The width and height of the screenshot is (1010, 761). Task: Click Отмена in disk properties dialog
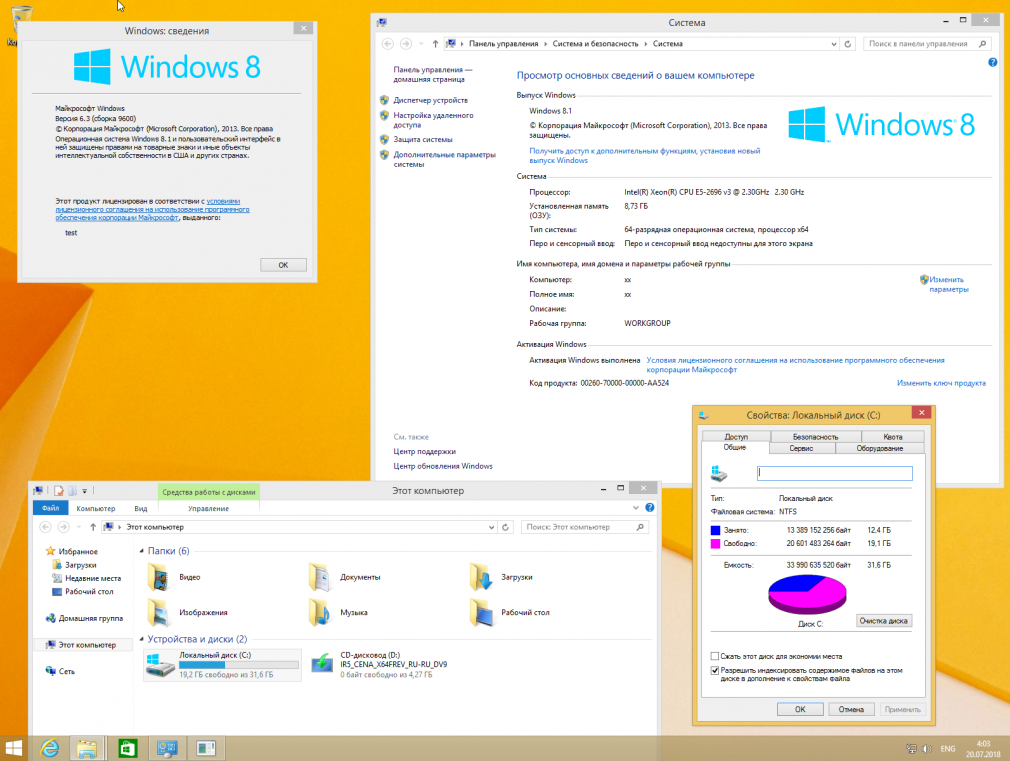tap(851, 709)
